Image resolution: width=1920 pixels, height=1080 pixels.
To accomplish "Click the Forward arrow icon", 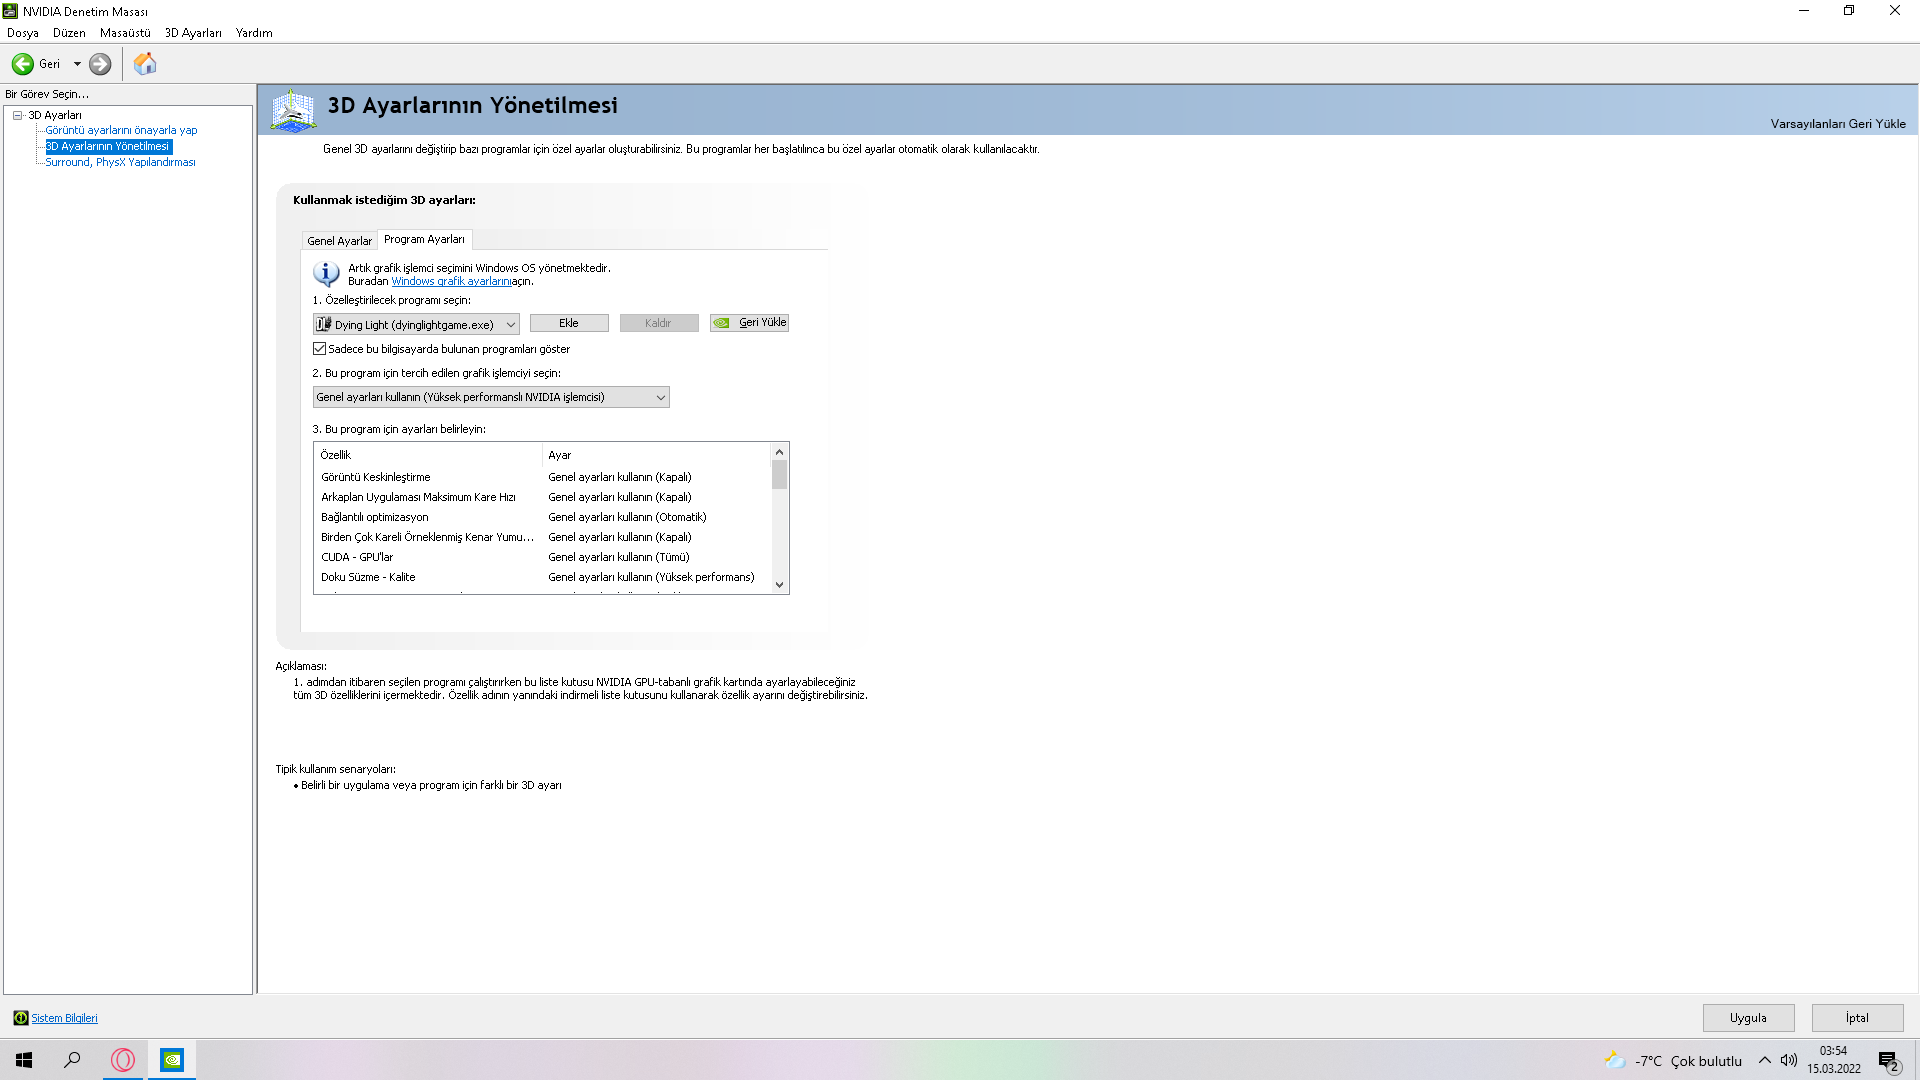I will tap(100, 64).
